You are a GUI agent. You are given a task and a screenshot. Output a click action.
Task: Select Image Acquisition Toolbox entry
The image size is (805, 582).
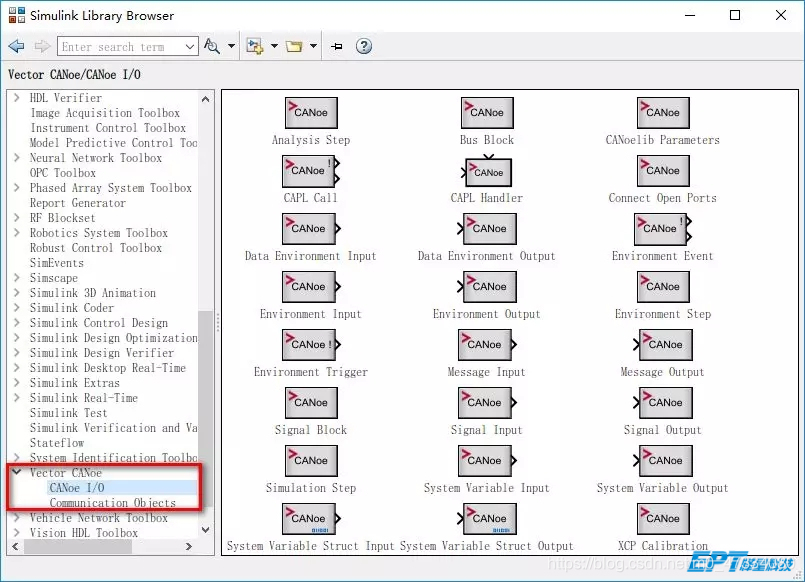105,113
